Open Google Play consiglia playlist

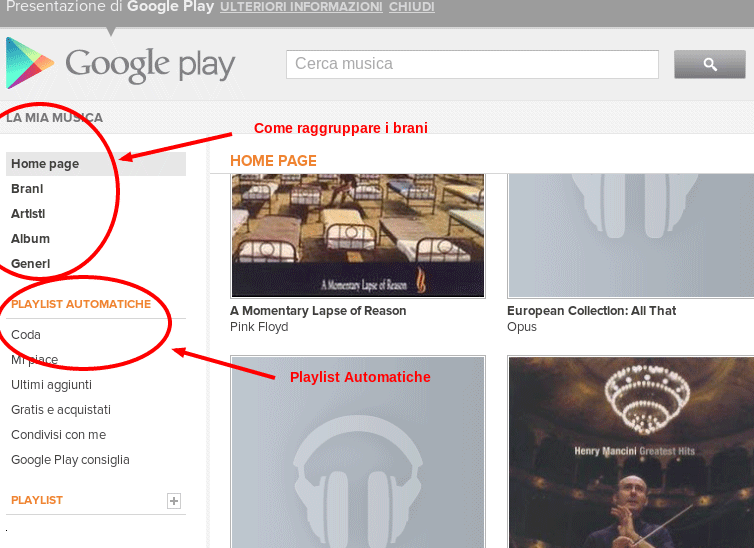(70, 460)
